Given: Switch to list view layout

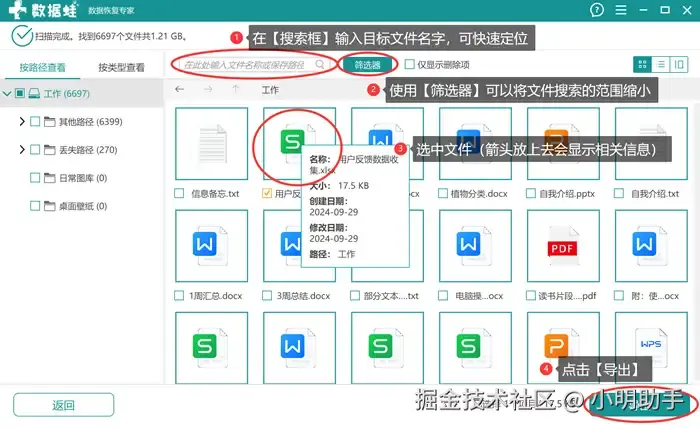Looking at the screenshot, I should tap(661, 65).
